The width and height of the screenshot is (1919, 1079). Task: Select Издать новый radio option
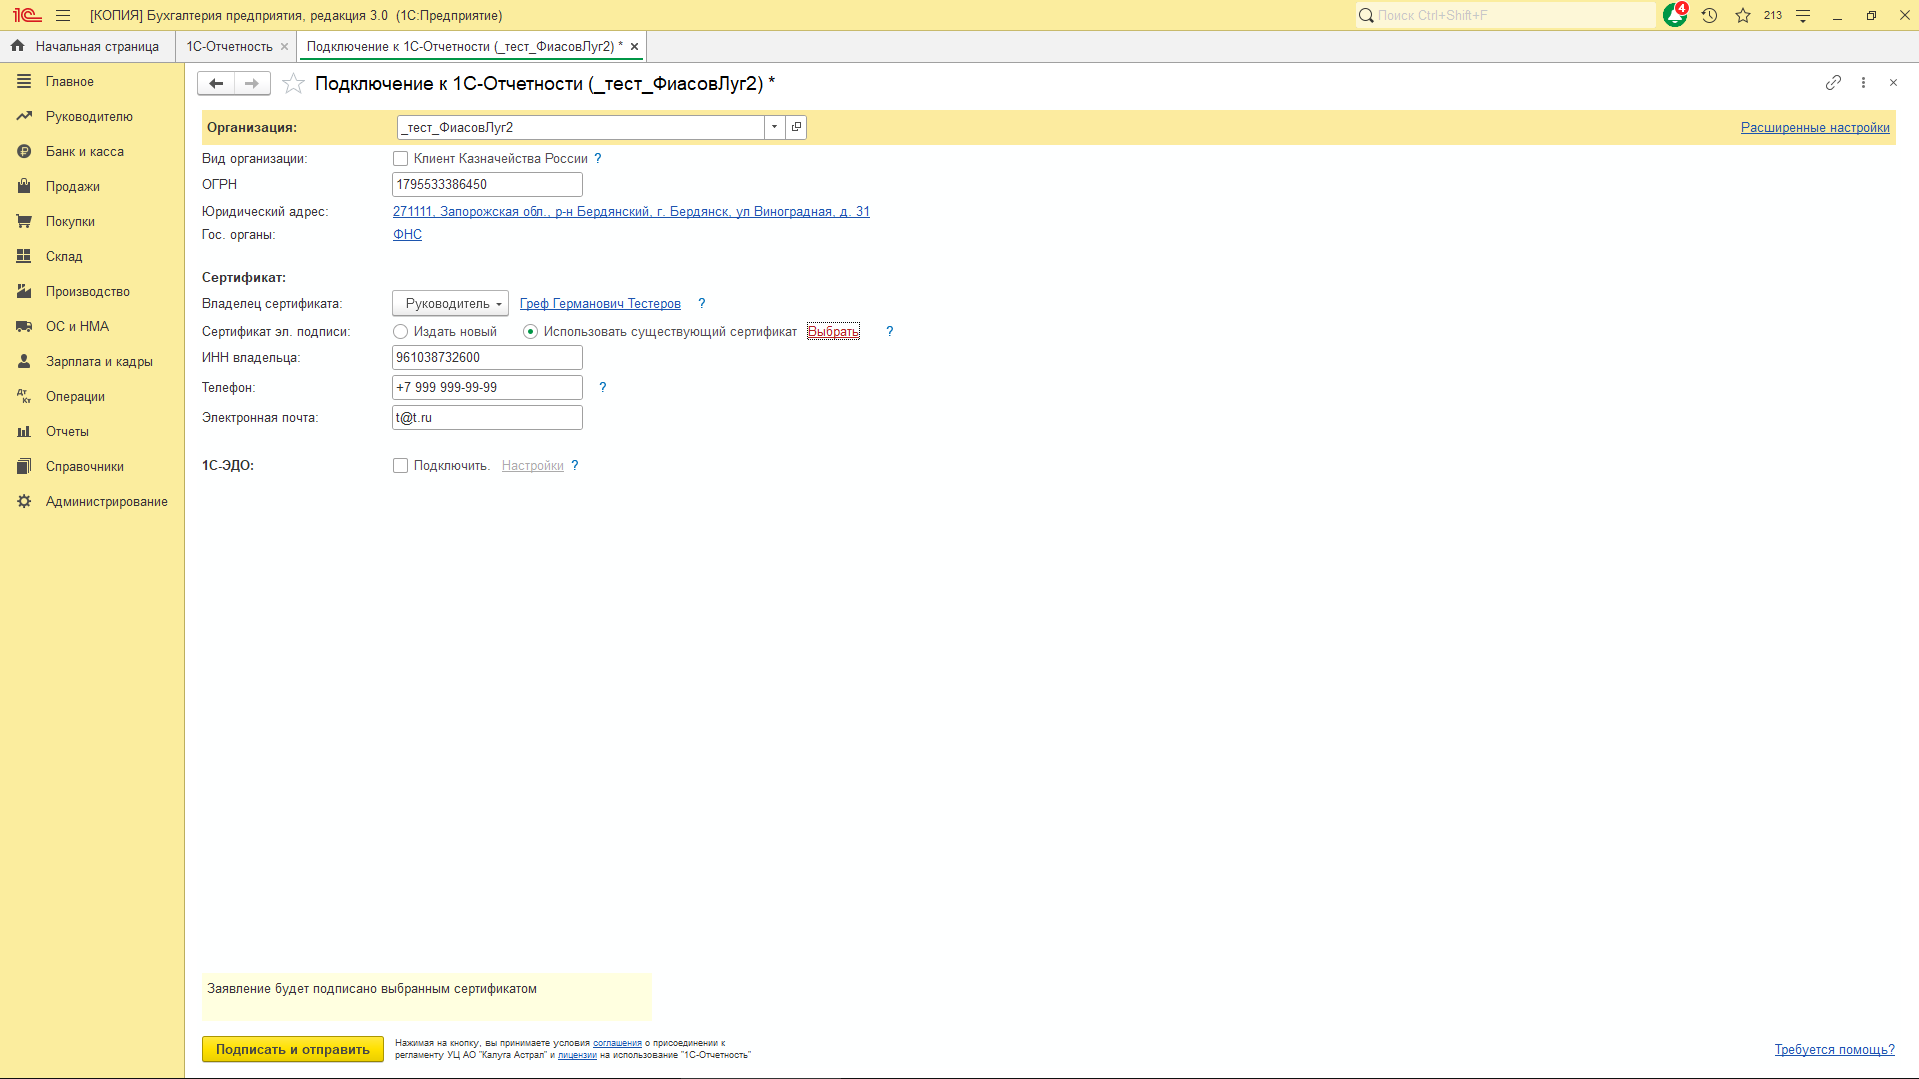pyautogui.click(x=400, y=331)
